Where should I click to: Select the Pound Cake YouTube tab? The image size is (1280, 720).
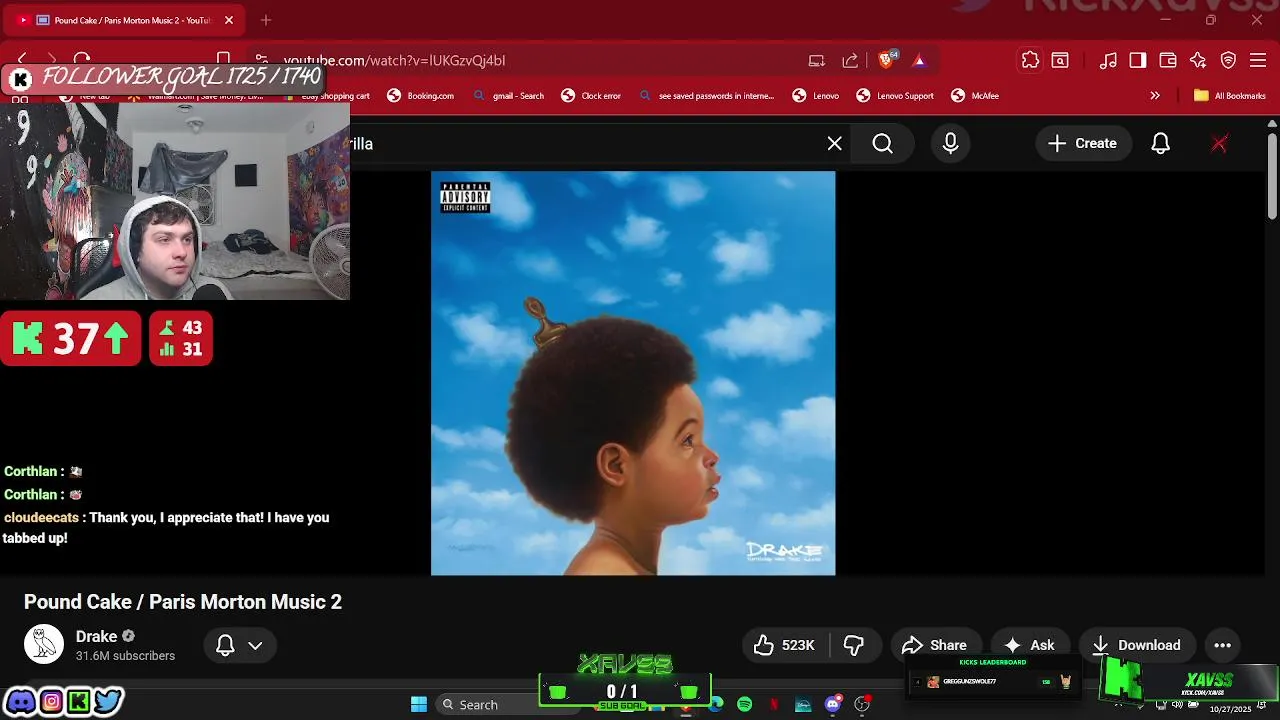coord(125,20)
